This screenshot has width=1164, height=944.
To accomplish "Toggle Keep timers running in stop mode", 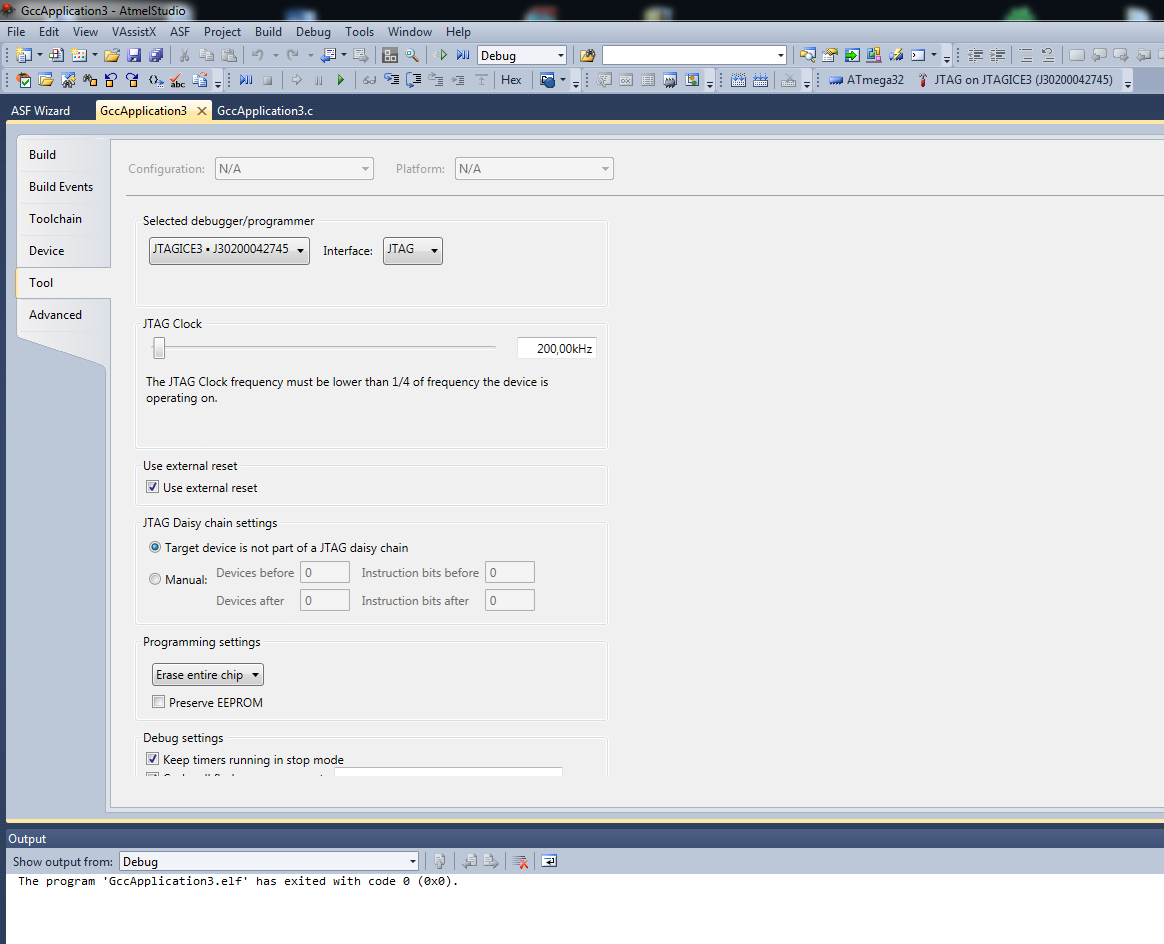I will pos(152,758).
